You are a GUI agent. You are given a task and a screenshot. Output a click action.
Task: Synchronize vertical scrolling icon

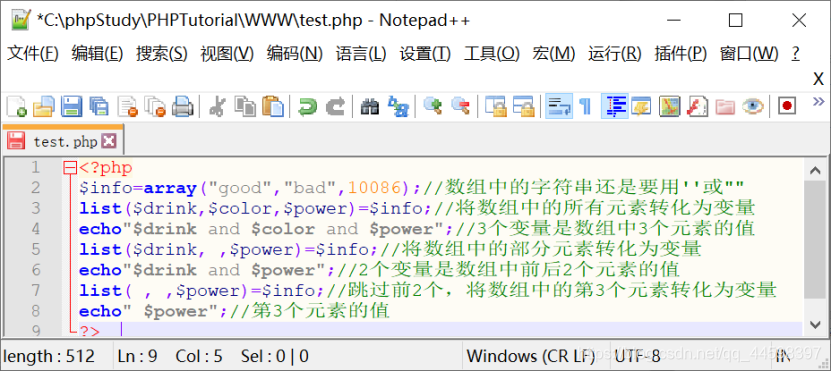coord(496,107)
